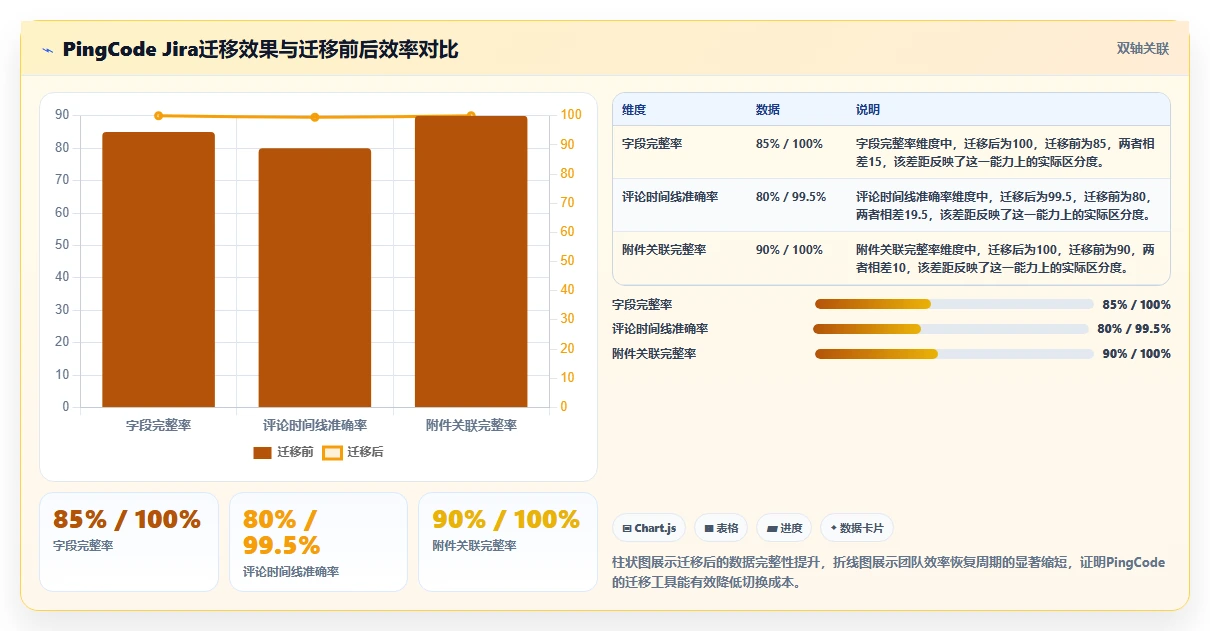Screen dimensions: 1210x631
Task: Click the 80% / 99.5% table cell
Action: coord(791,197)
